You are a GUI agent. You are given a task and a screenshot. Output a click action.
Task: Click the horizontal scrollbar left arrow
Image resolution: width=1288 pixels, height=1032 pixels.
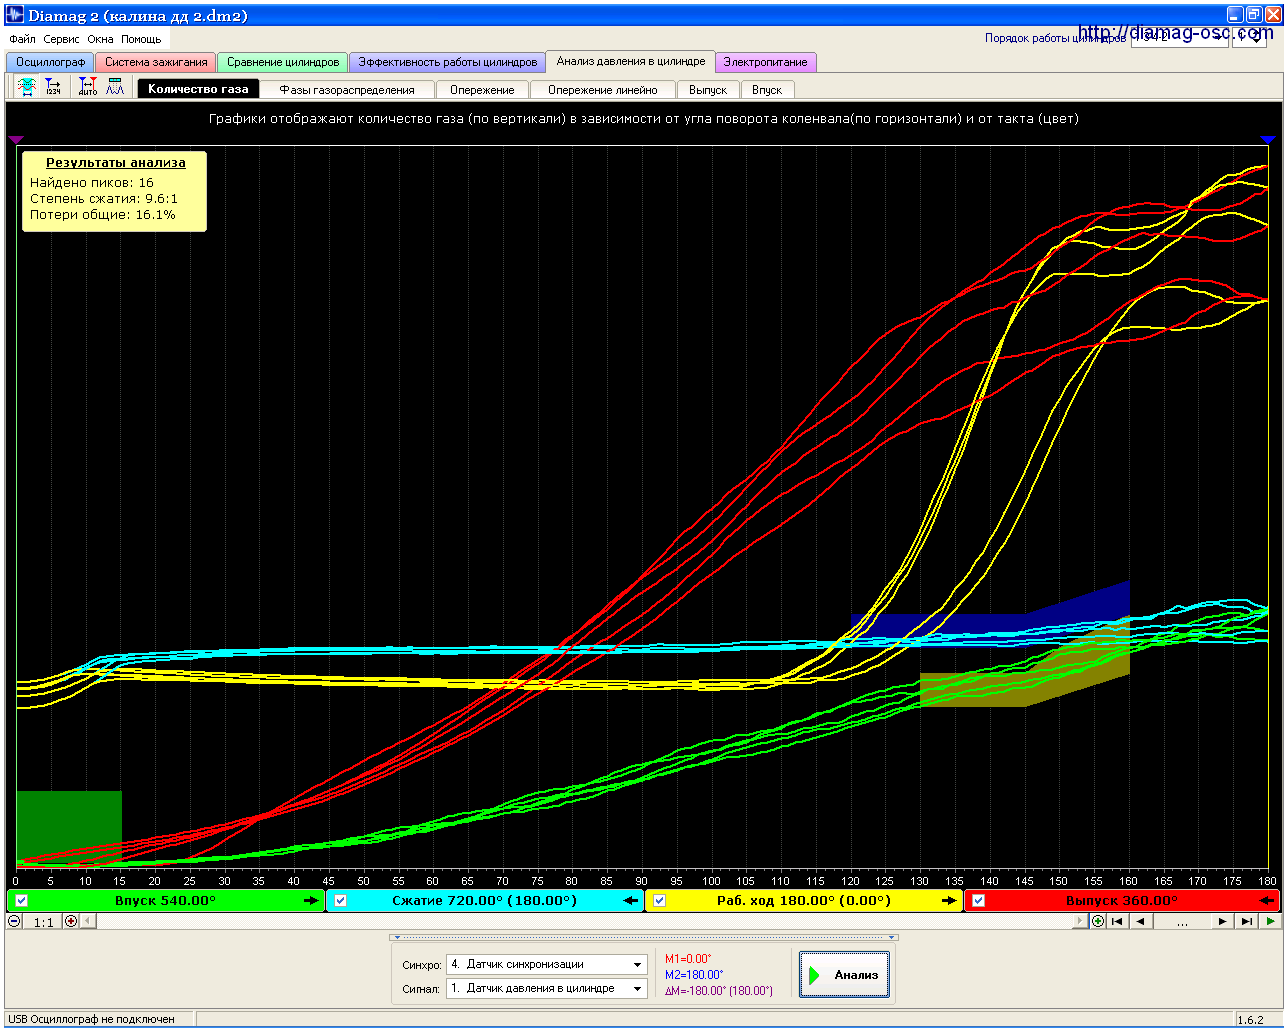click(x=88, y=921)
